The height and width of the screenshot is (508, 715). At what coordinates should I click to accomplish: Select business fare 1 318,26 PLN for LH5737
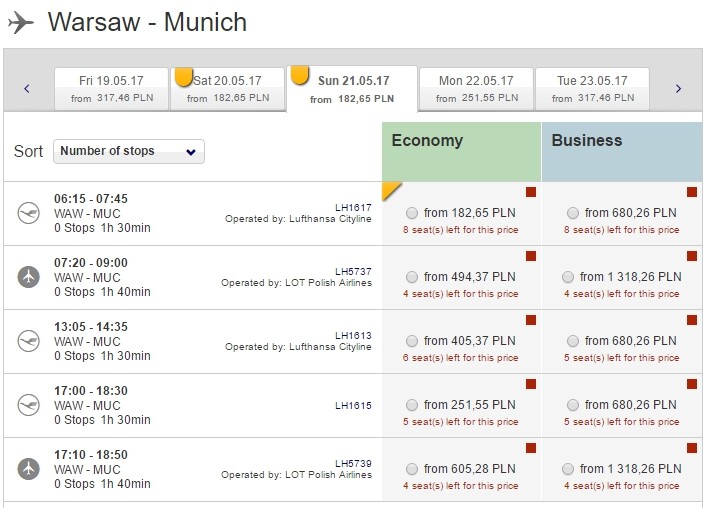[568, 277]
